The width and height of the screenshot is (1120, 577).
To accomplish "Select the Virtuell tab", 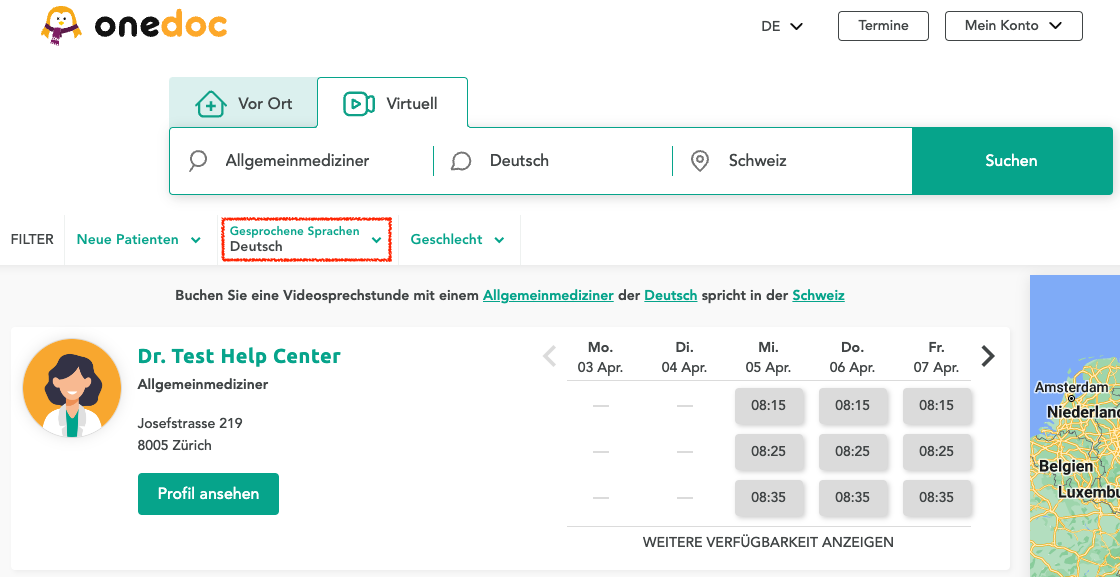I will (x=391, y=103).
